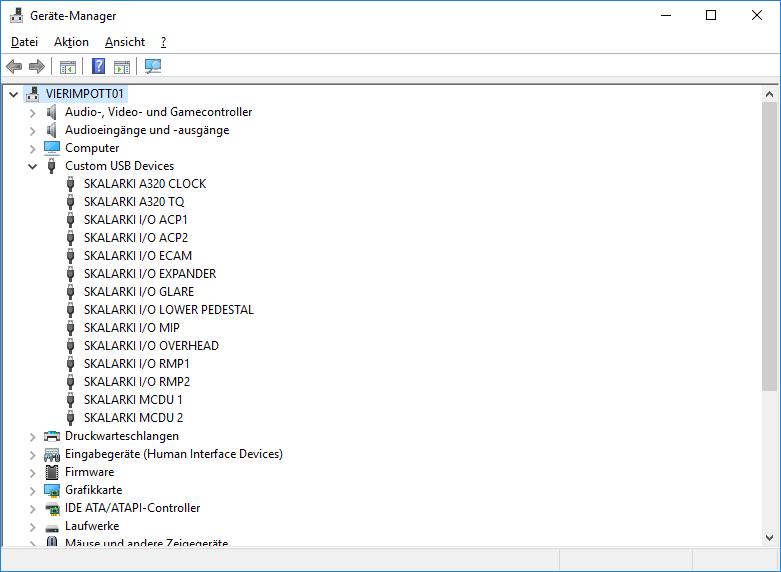The width and height of the screenshot is (781, 572).
Task: Click the scan for hardware changes icon
Action: click(153, 66)
